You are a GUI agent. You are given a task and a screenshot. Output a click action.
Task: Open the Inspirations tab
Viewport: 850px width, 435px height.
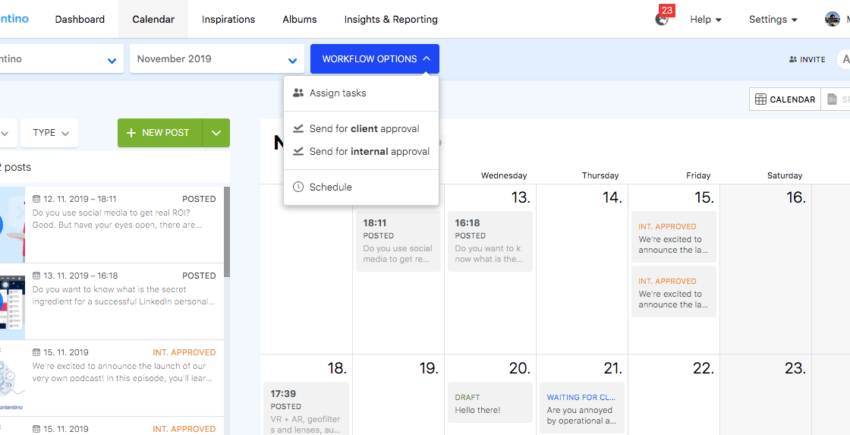(228, 19)
